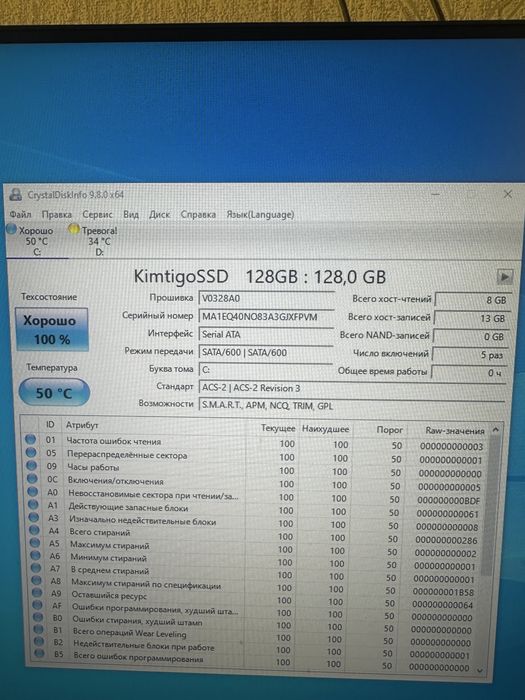Click the Всего хост-чтений value 8 GB
525x700 pixels.
pyautogui.click(x=473, y=300)
